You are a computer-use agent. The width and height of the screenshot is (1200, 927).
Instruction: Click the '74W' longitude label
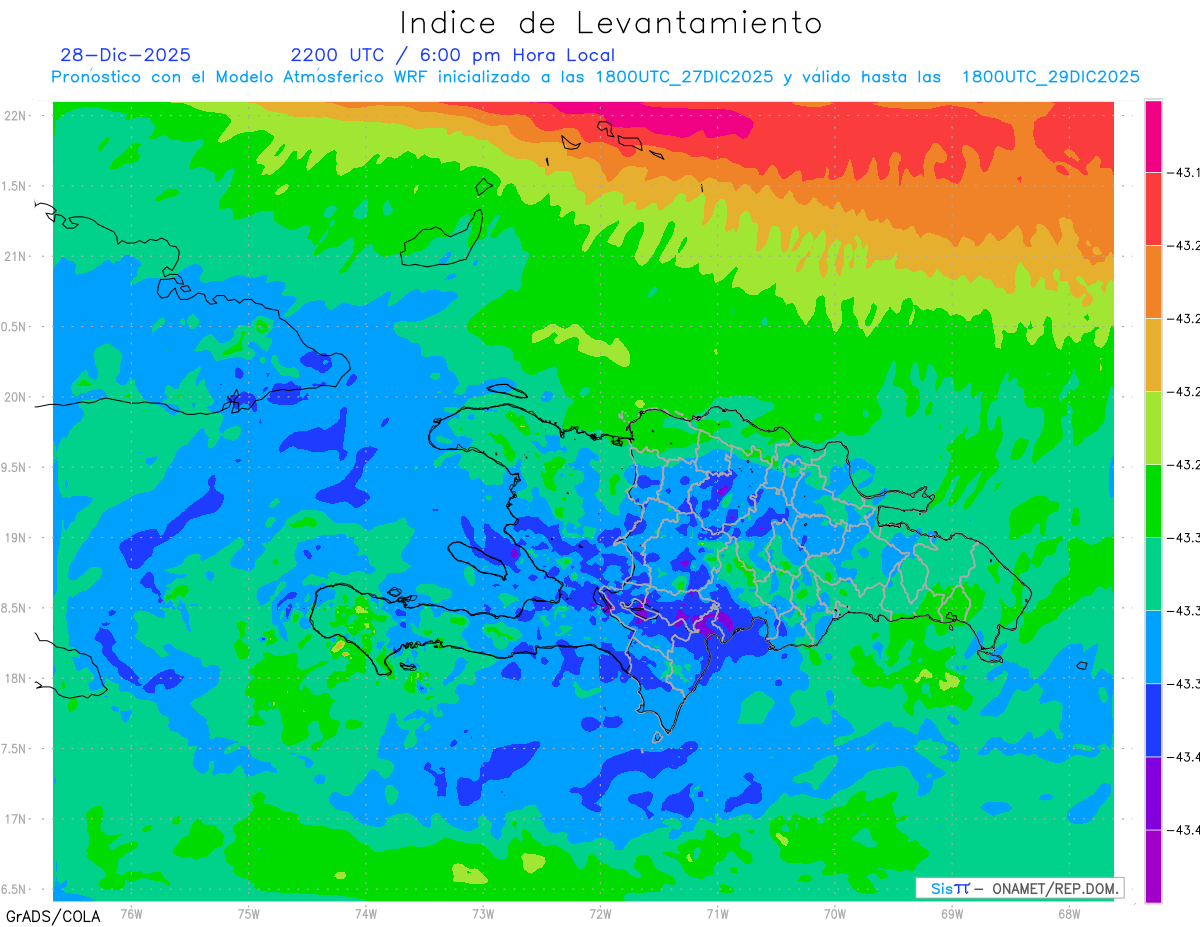[366, 913]
